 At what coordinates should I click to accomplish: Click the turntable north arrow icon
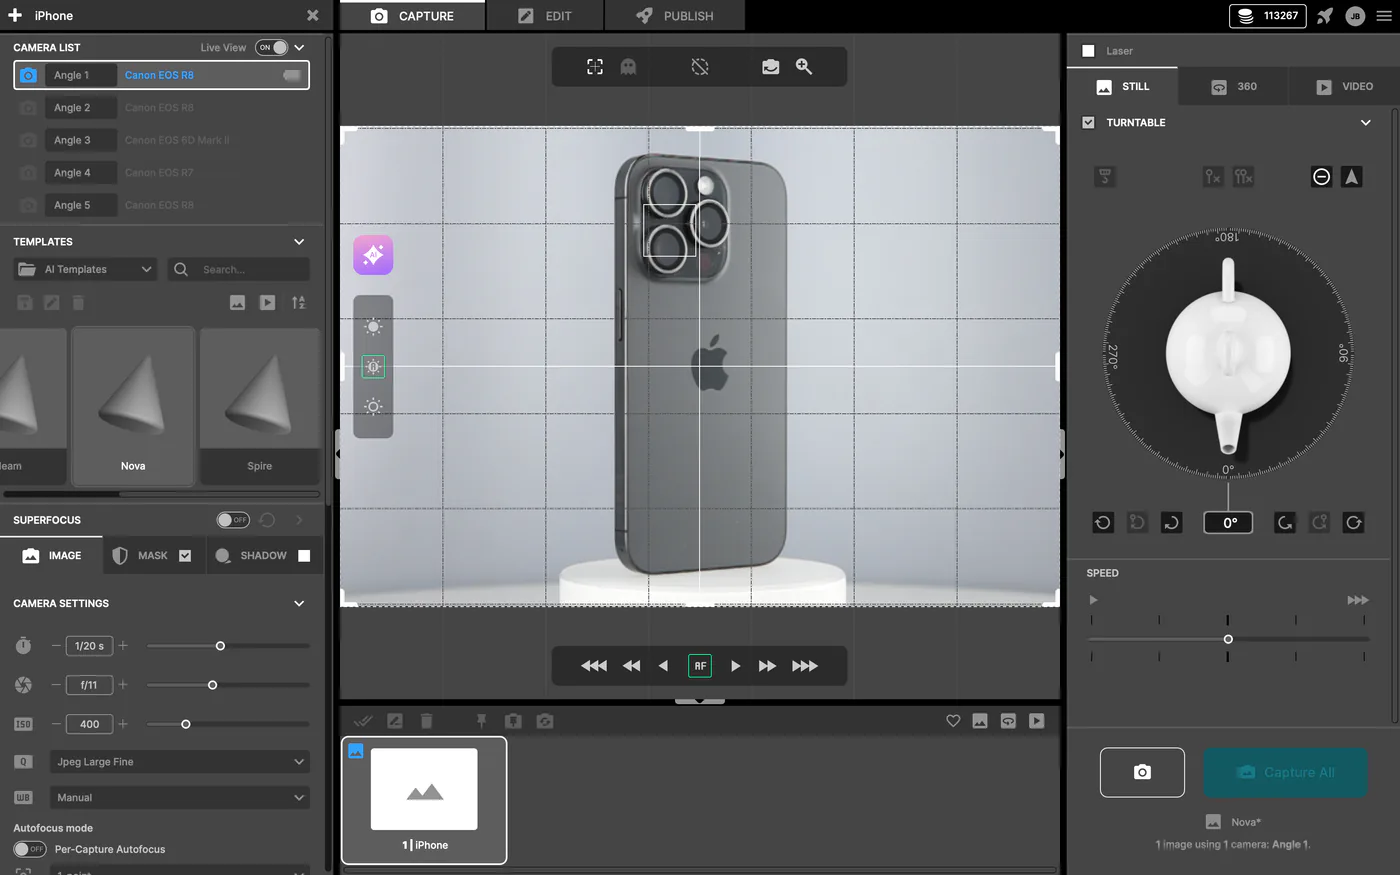(1352, 177)
